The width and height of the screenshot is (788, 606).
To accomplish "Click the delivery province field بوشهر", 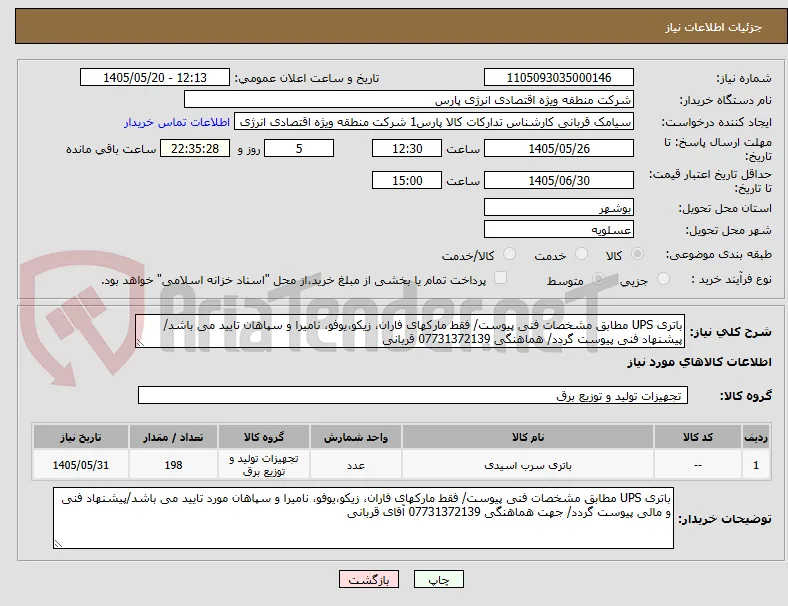I will click(559, 207).
